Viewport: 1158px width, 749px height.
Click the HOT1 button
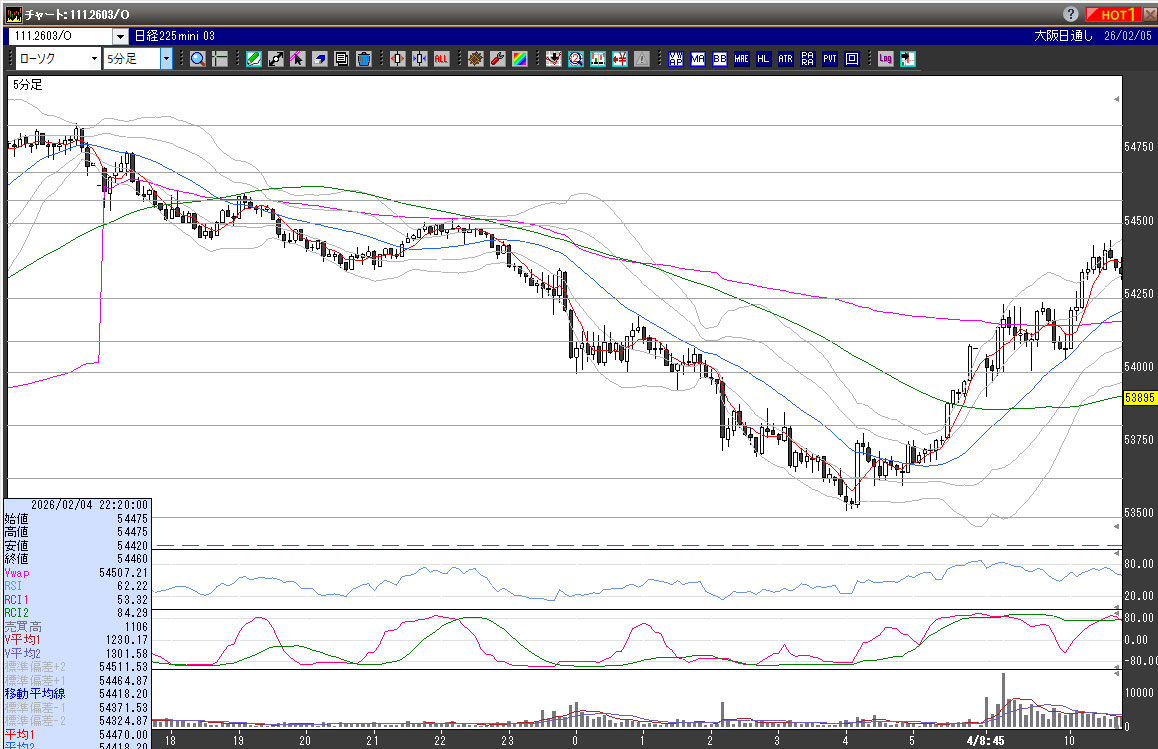pyautogui.click(x=1116, y=14)
